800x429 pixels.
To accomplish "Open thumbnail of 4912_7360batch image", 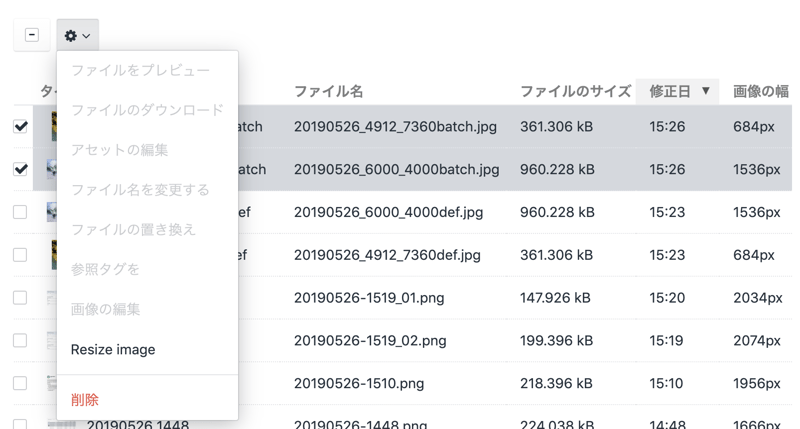I will pyautogui.click(x=50, y=127).
